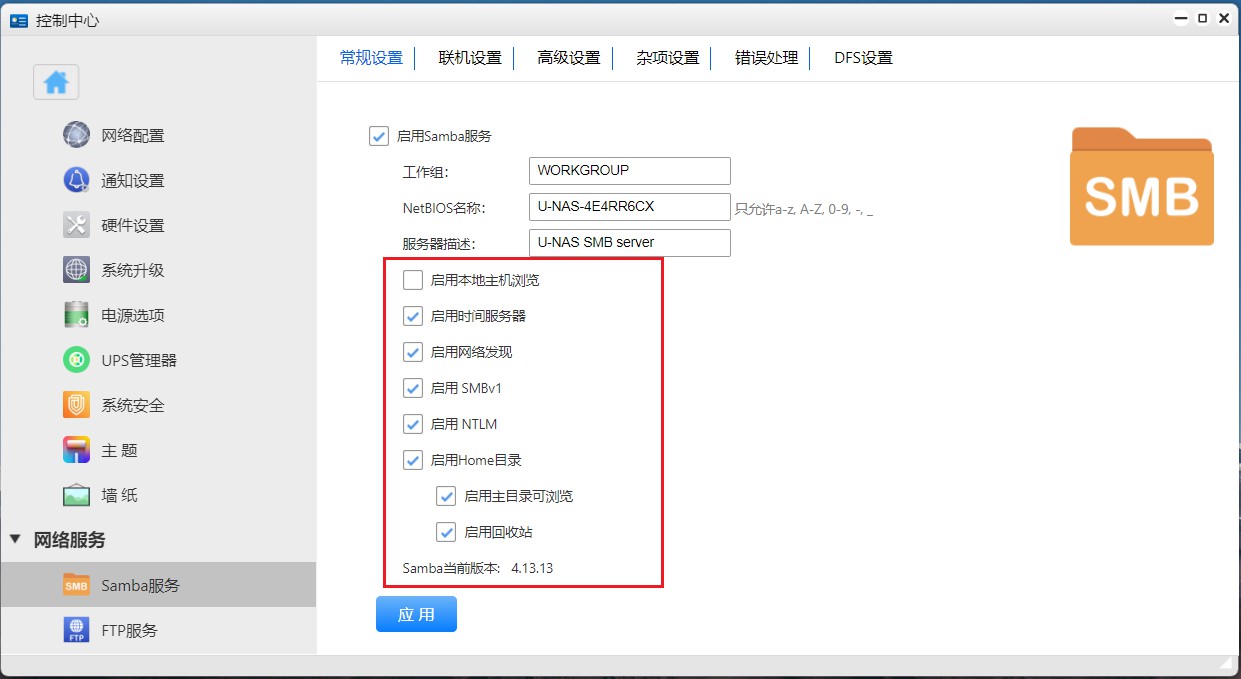Switch to the 高级设置 tab
The width and height of the screenshot is (1241, 679).
[x=568, y=58]
